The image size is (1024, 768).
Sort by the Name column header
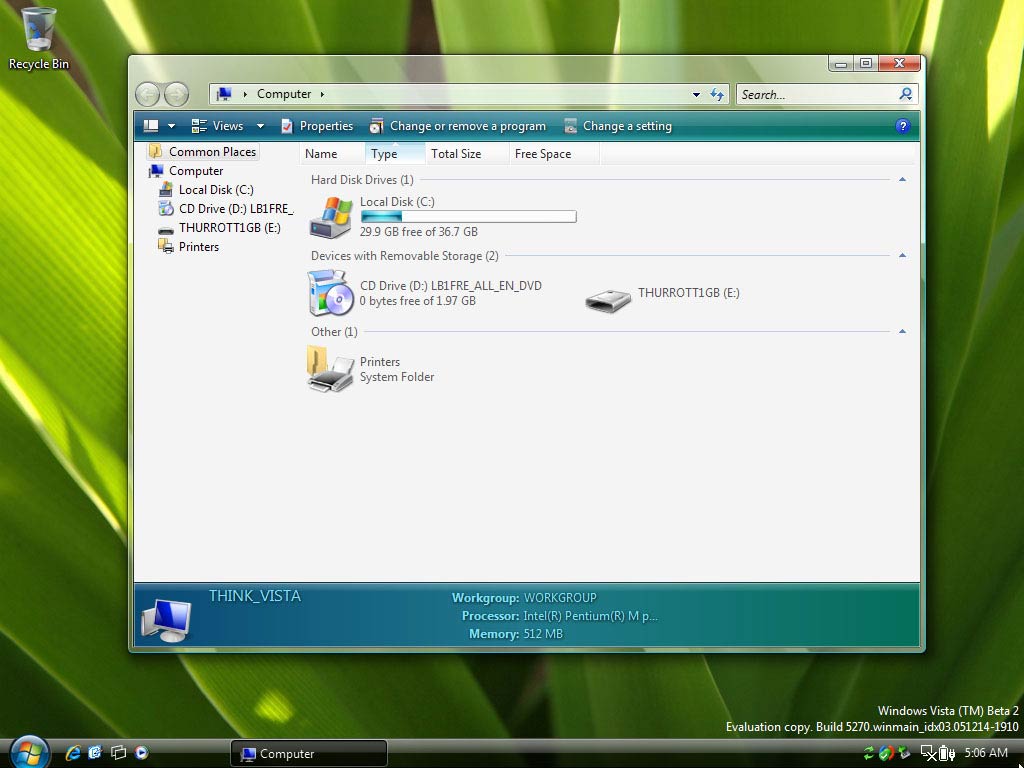click(x=332, y=154)
